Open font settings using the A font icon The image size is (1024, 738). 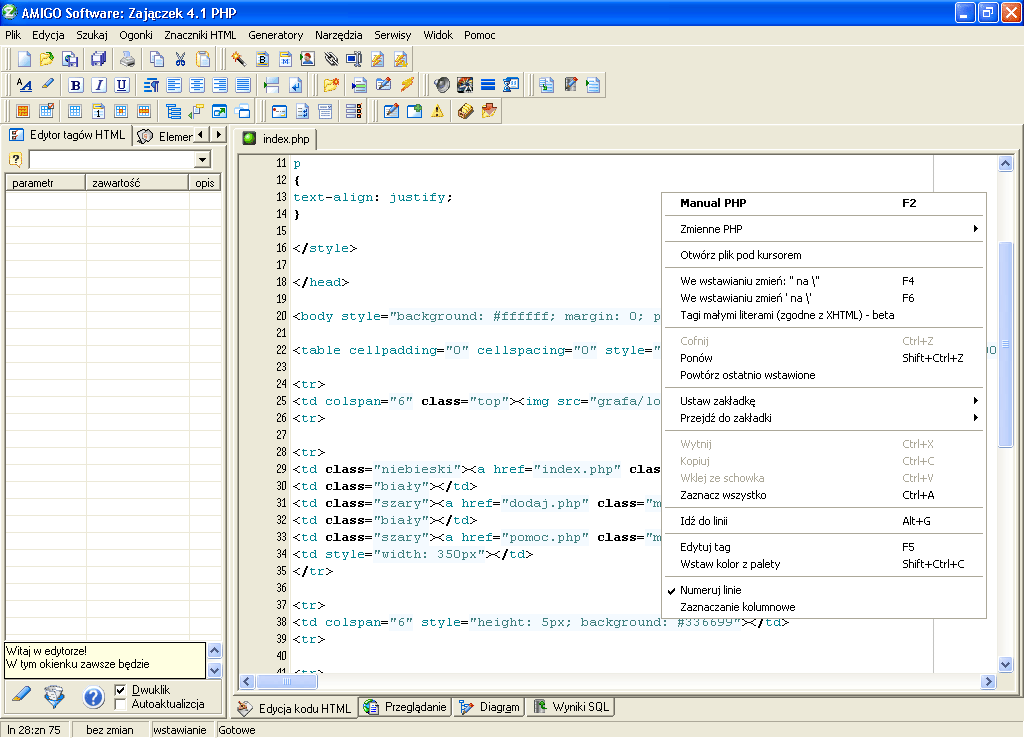[24, 85]
